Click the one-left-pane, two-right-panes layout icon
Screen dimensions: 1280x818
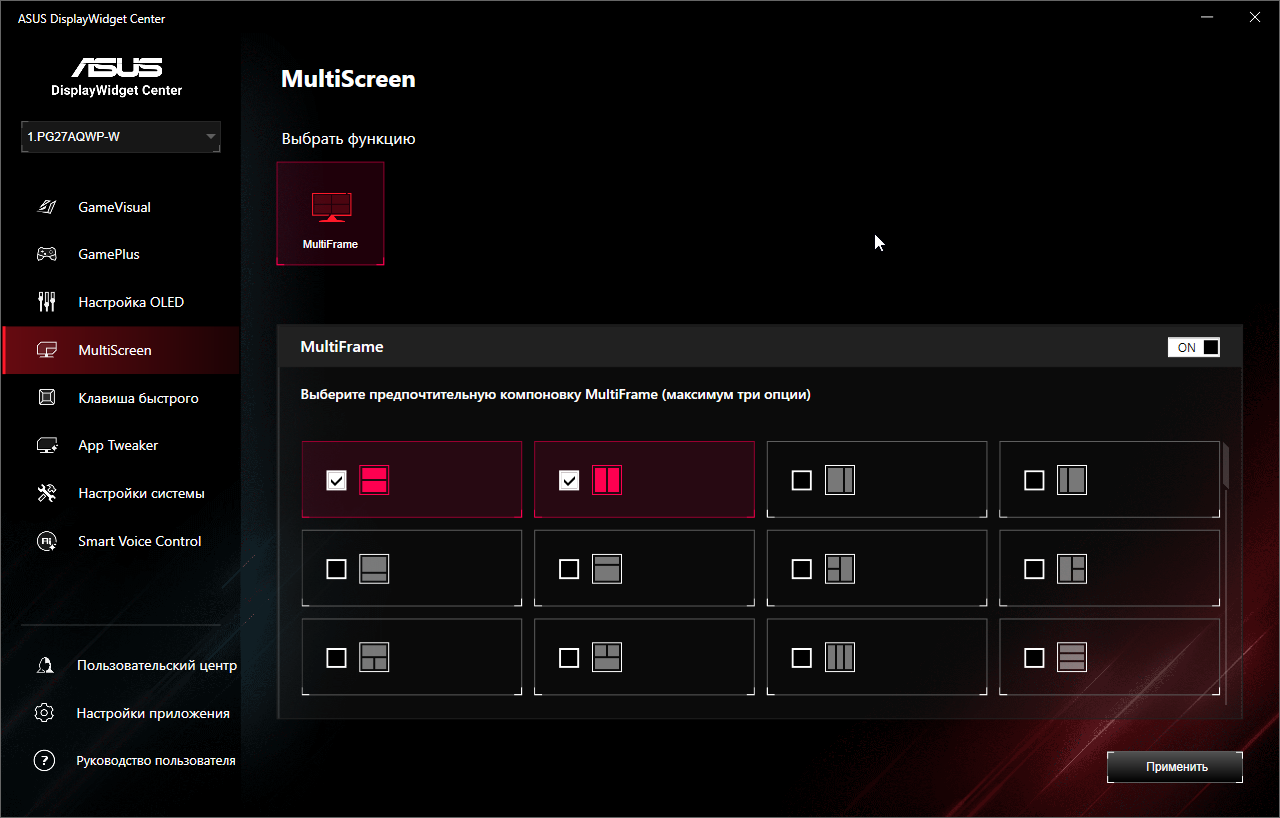coord(1072,569)
